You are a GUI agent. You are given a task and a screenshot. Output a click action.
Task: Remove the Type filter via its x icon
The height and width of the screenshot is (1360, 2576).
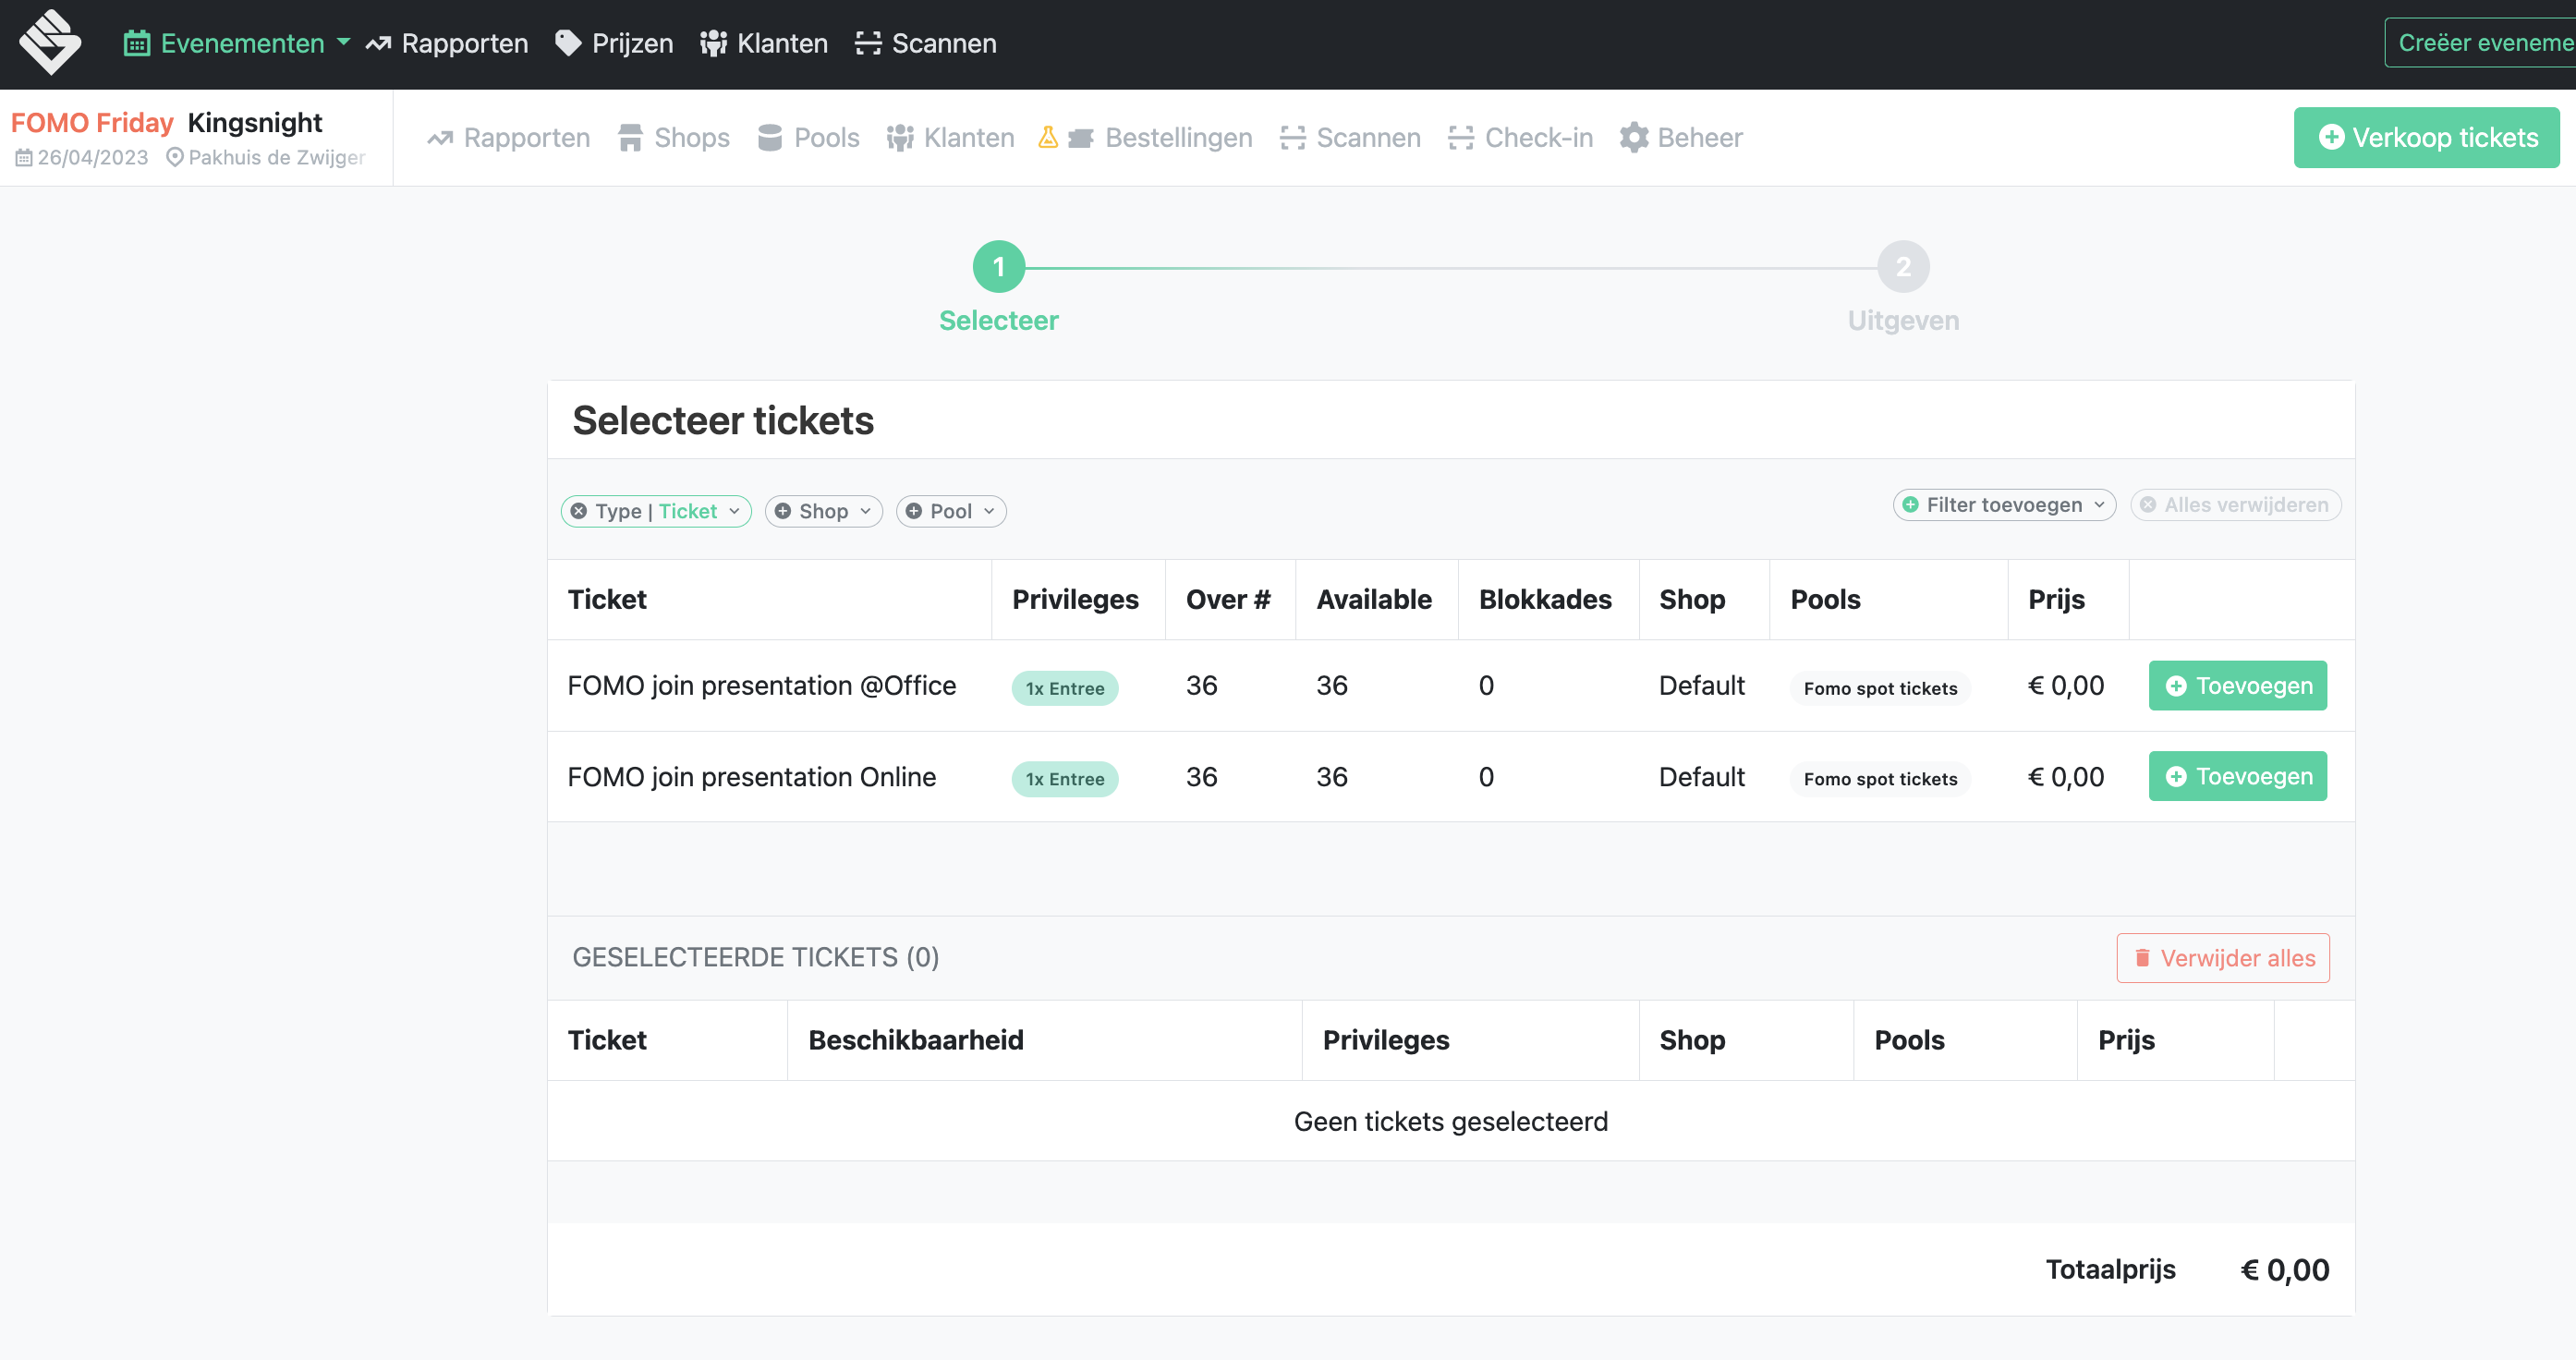point(579,511)
